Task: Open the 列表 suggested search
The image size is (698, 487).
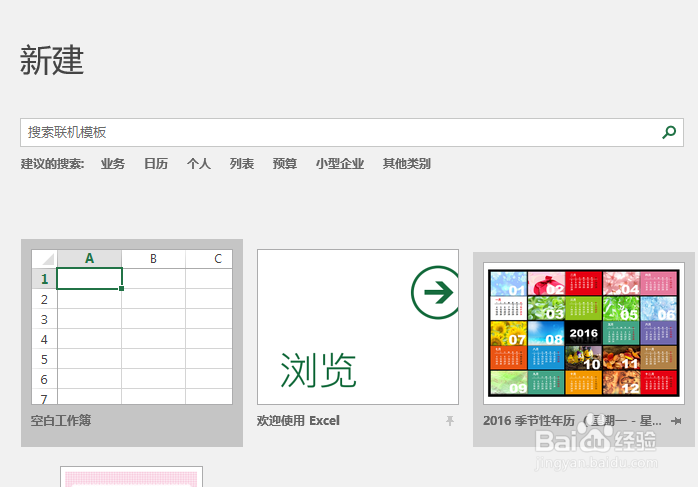Action: (242, 164)
